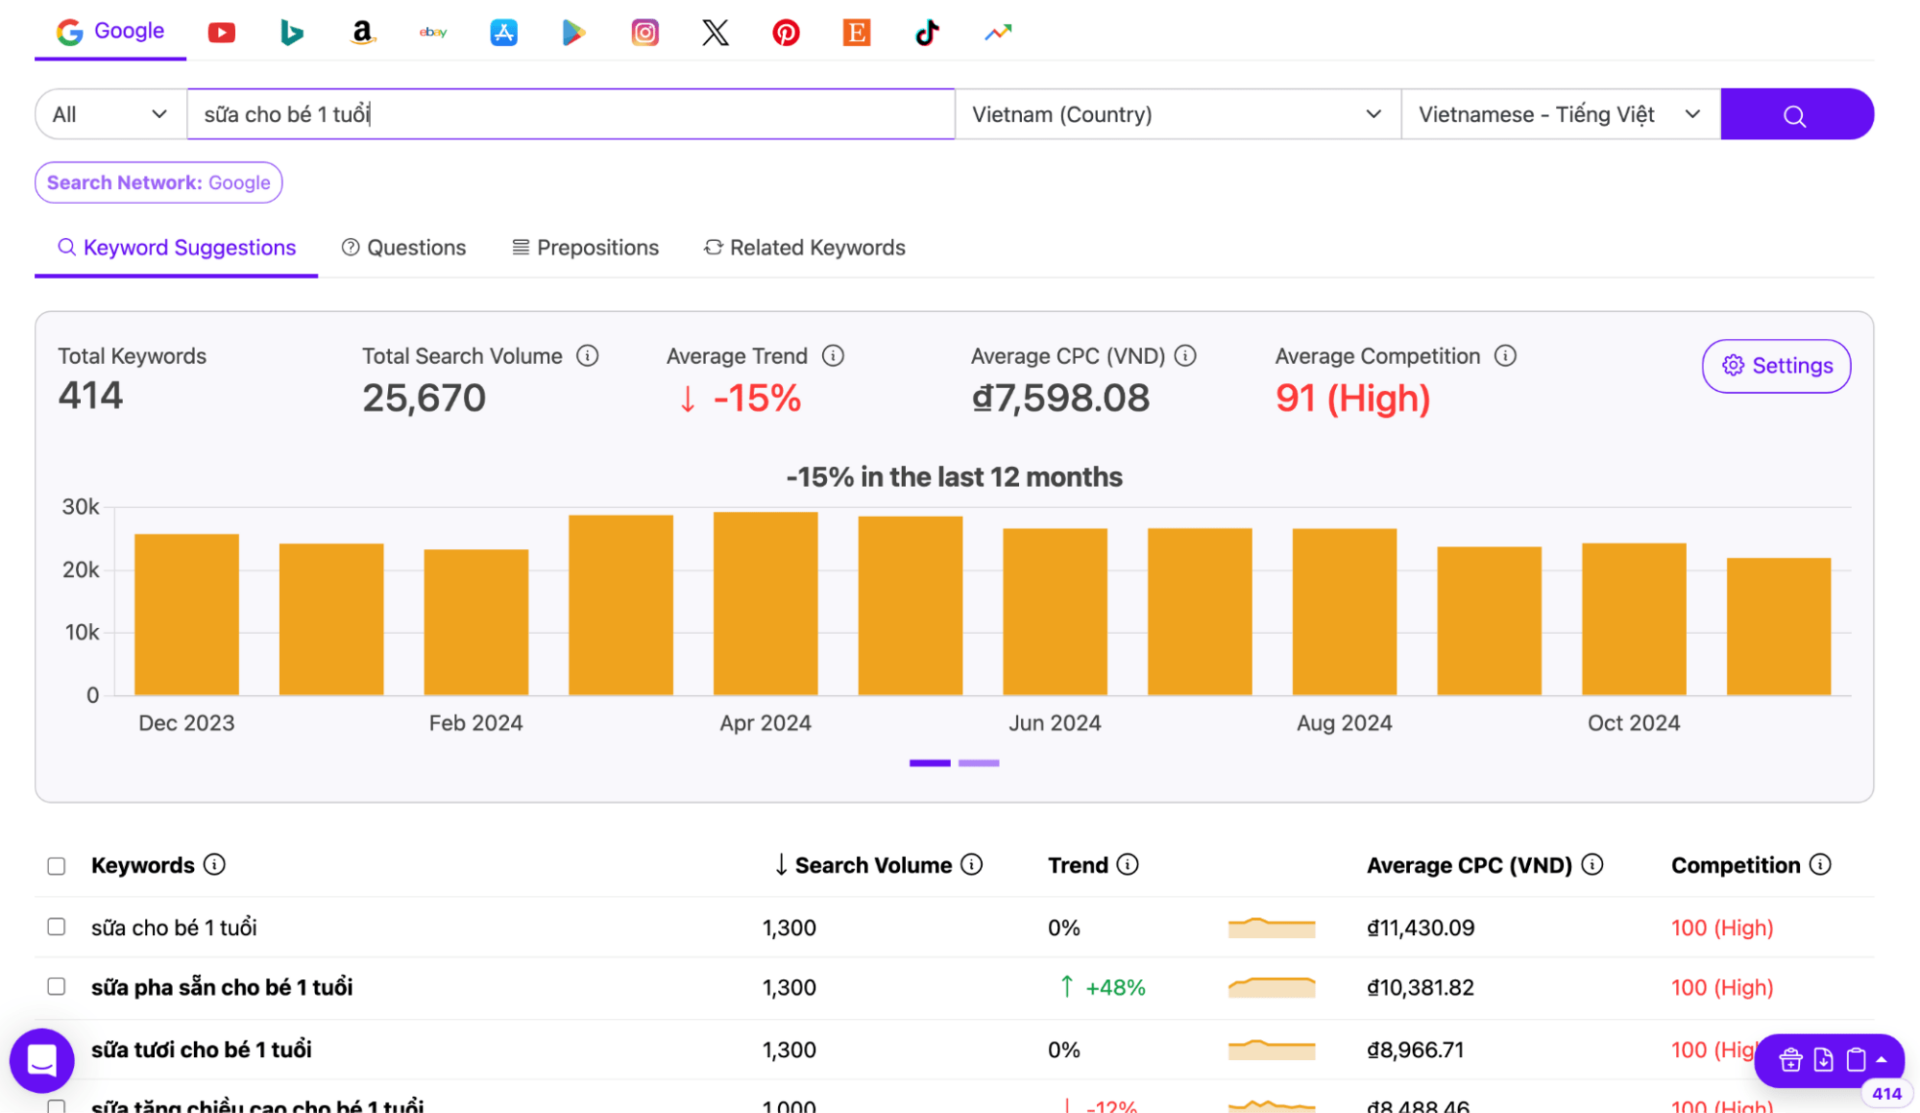Open the chat support widget

[42, 1060]
